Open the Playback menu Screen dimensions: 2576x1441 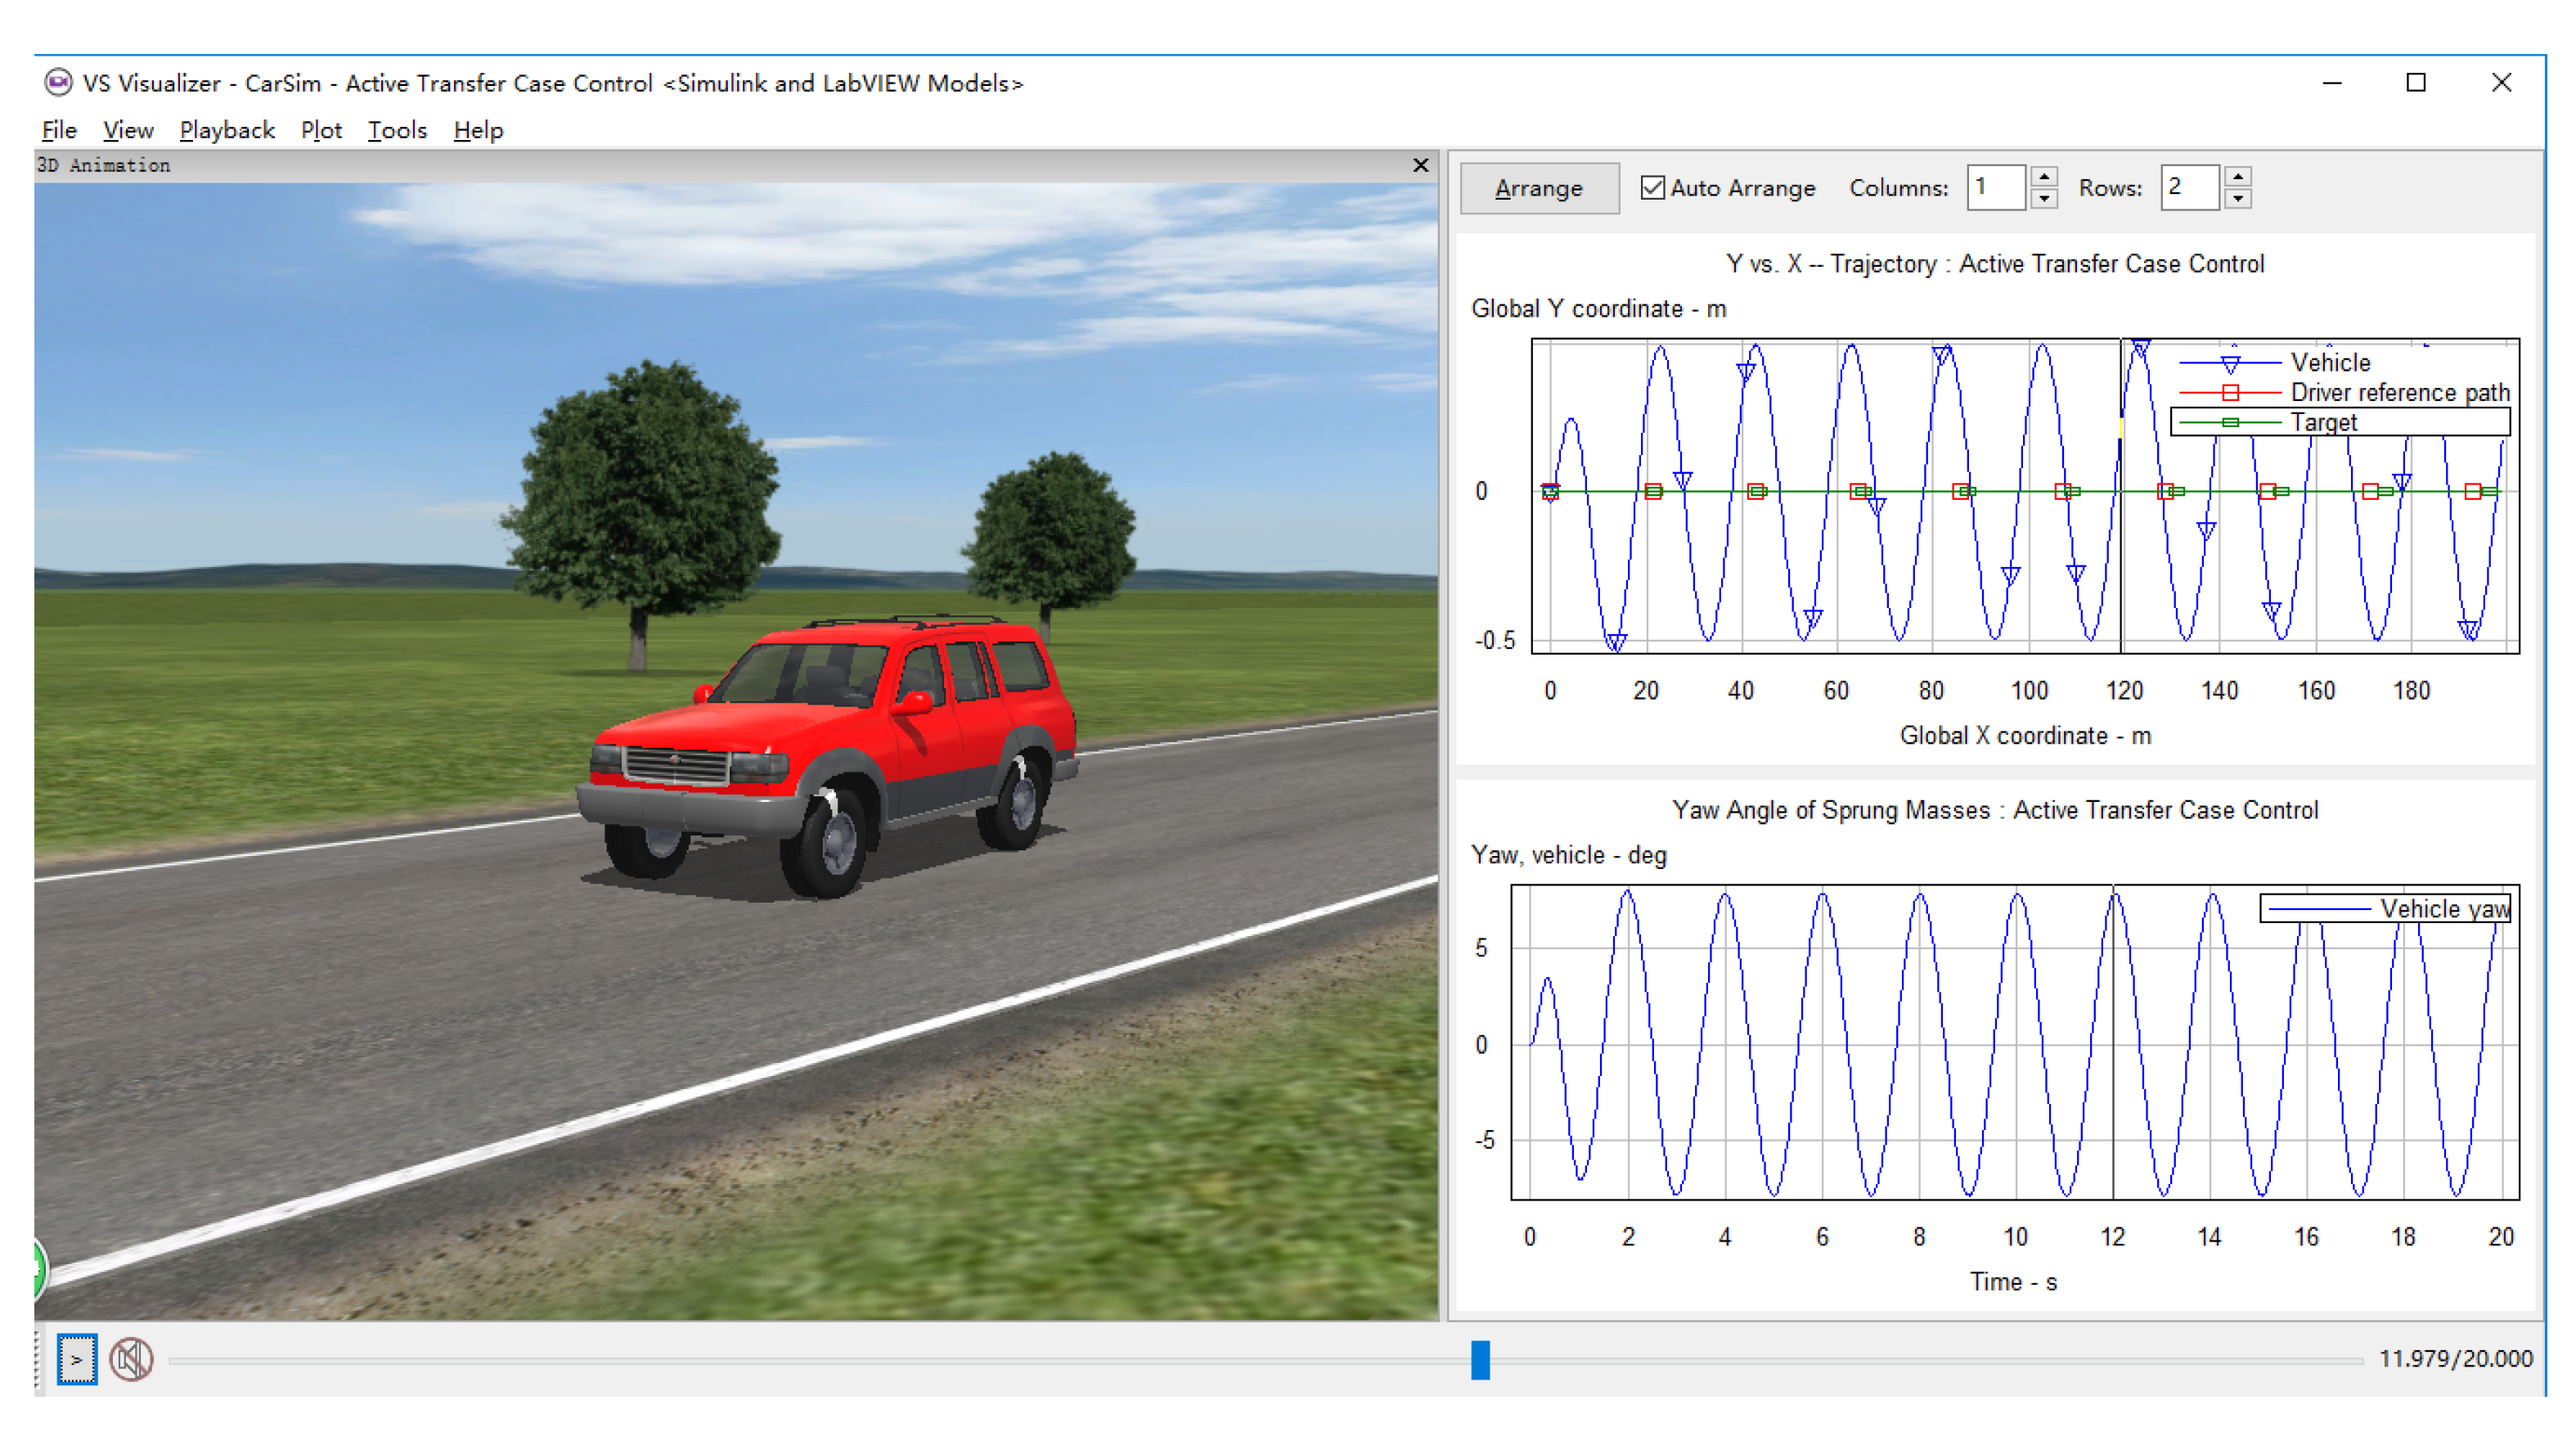point(227,130)
